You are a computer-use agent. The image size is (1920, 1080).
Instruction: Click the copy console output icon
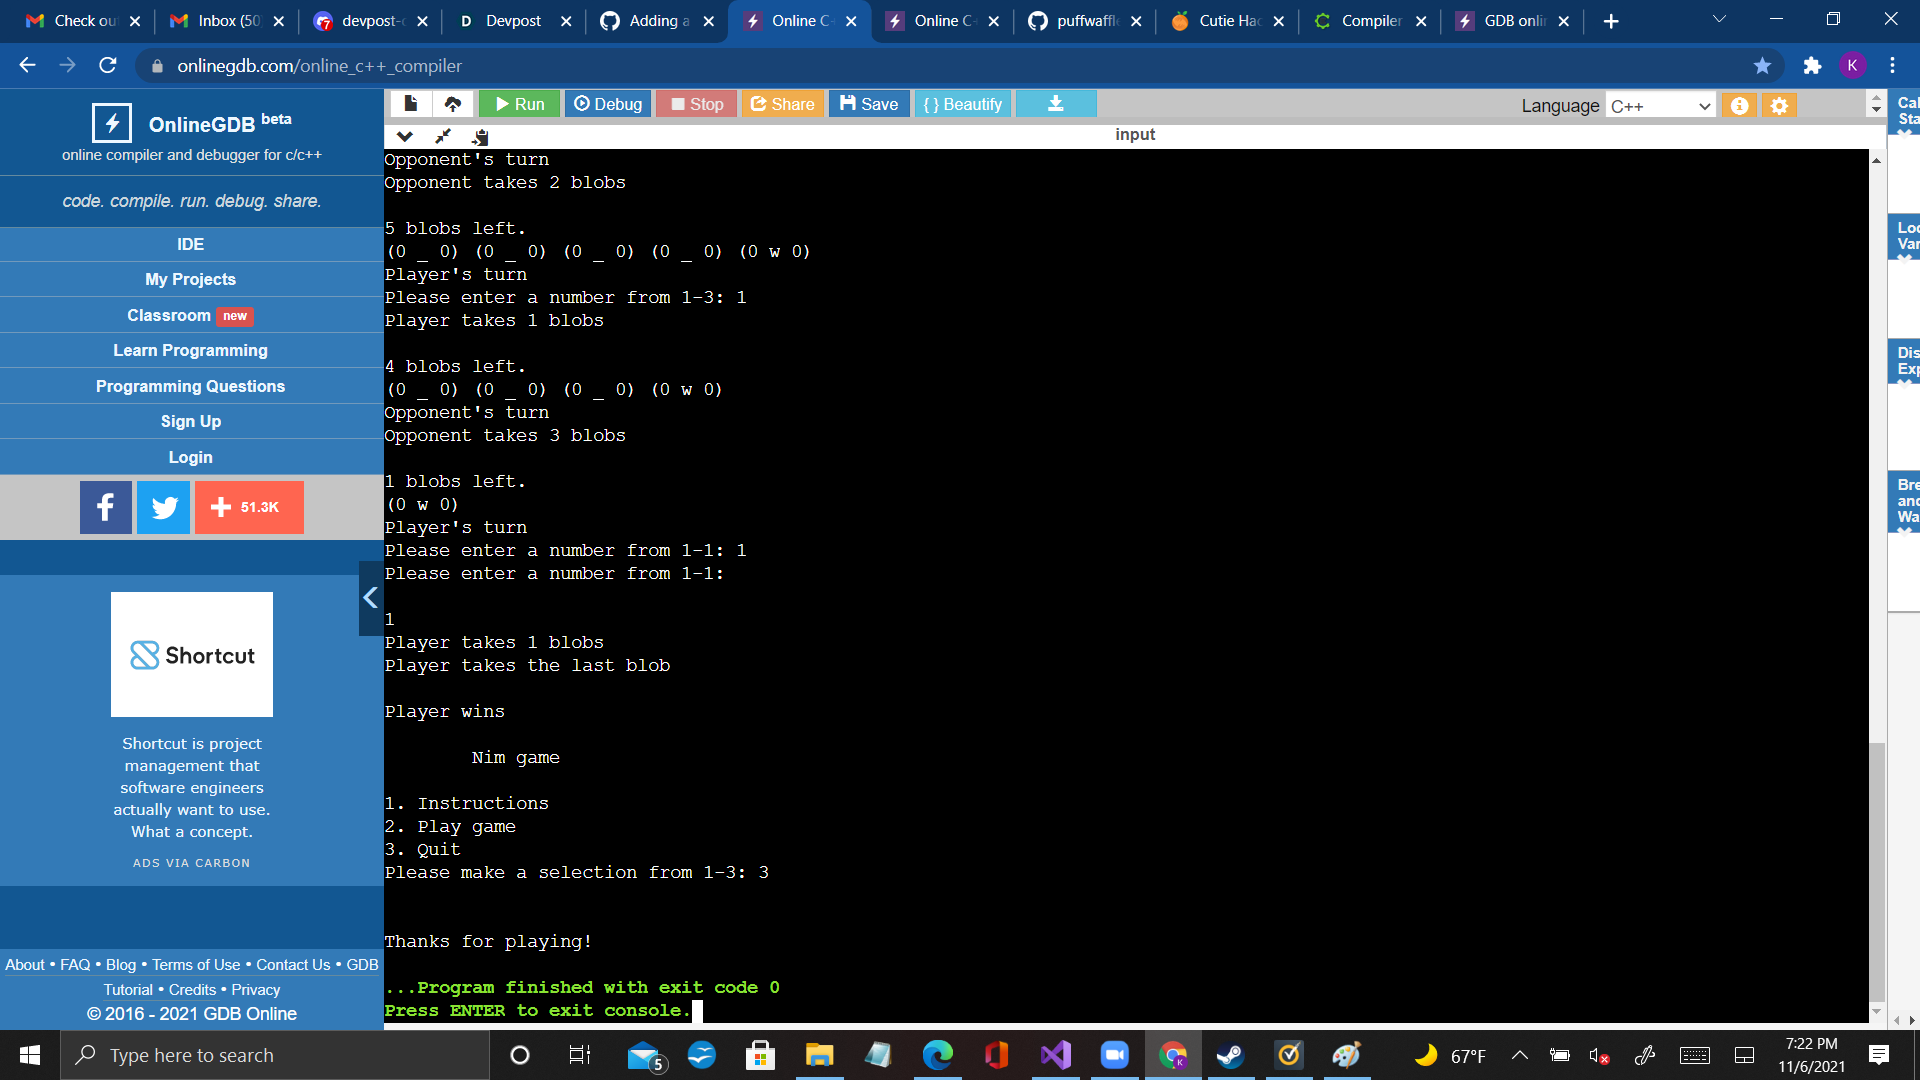481,136
